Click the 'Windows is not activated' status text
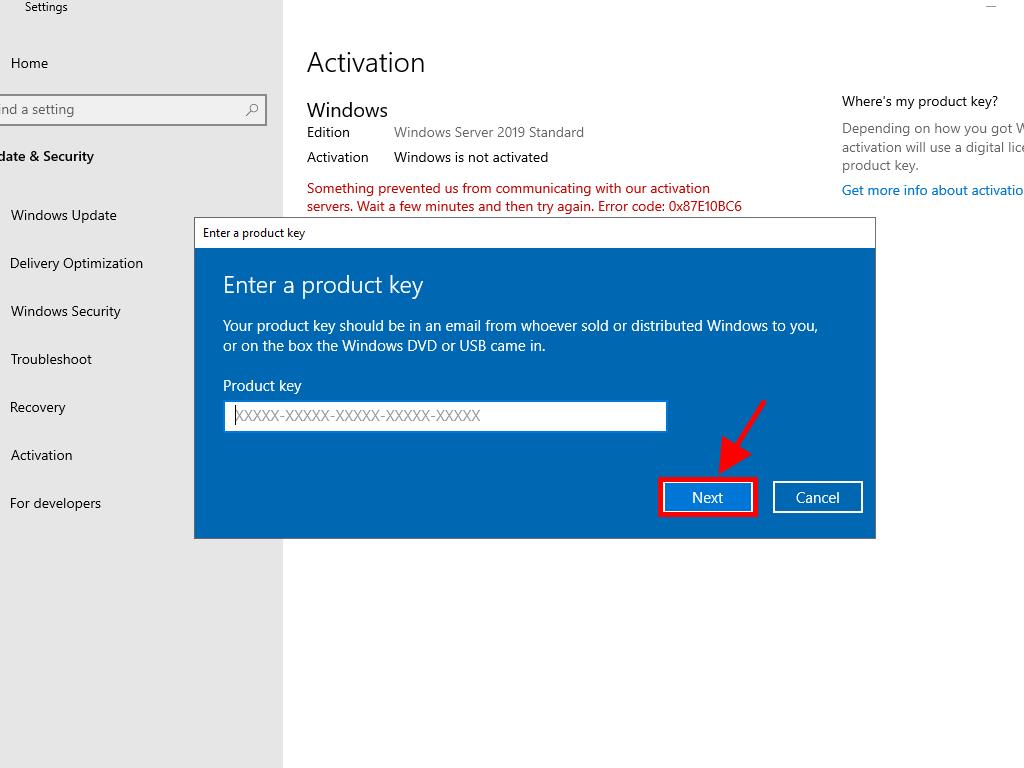 [471, 157]
